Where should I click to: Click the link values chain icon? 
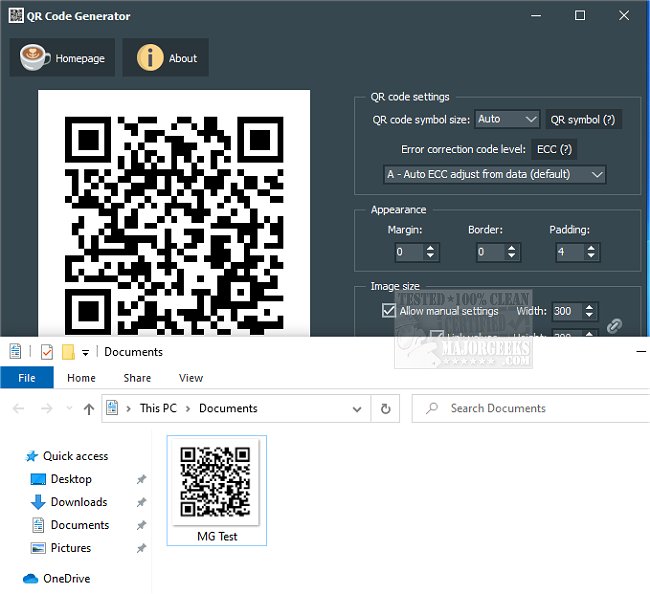coord(614,326)
